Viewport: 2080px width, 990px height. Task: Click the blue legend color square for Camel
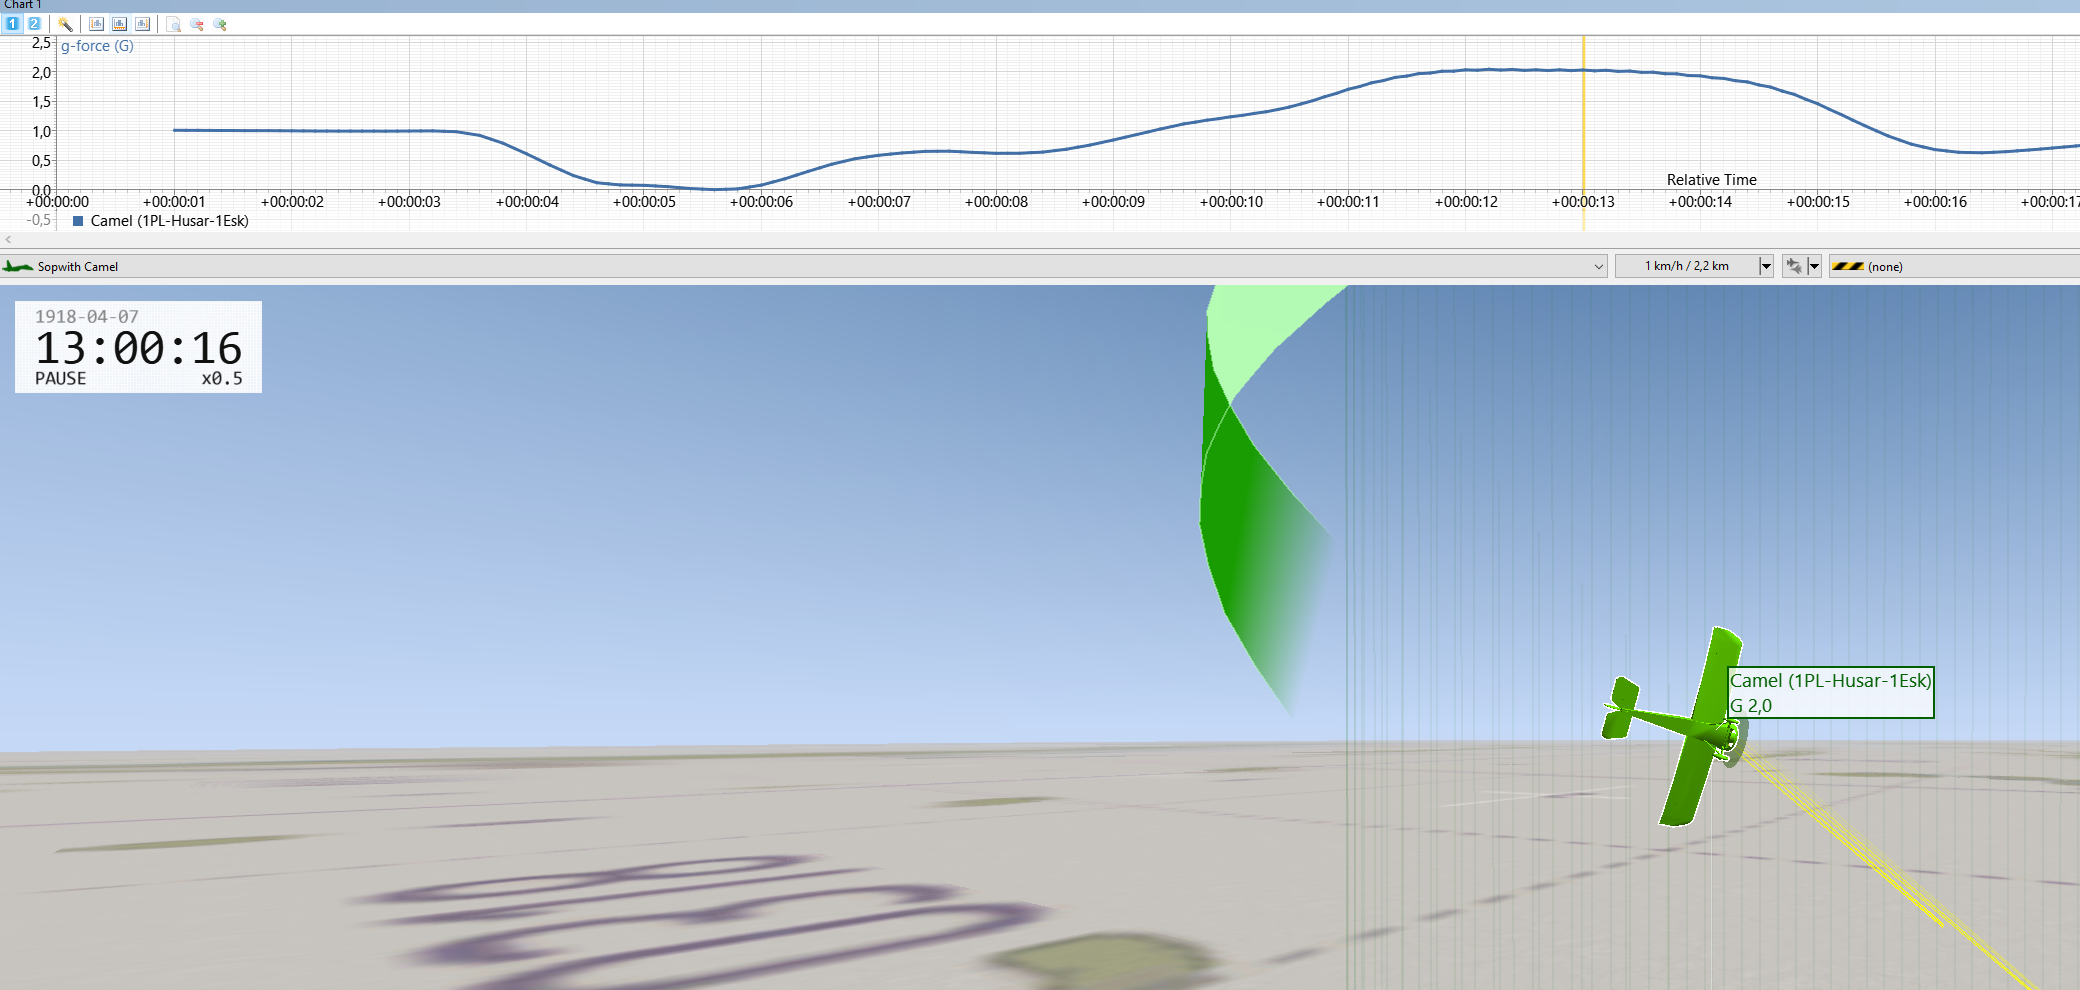[x=78, y=221]
